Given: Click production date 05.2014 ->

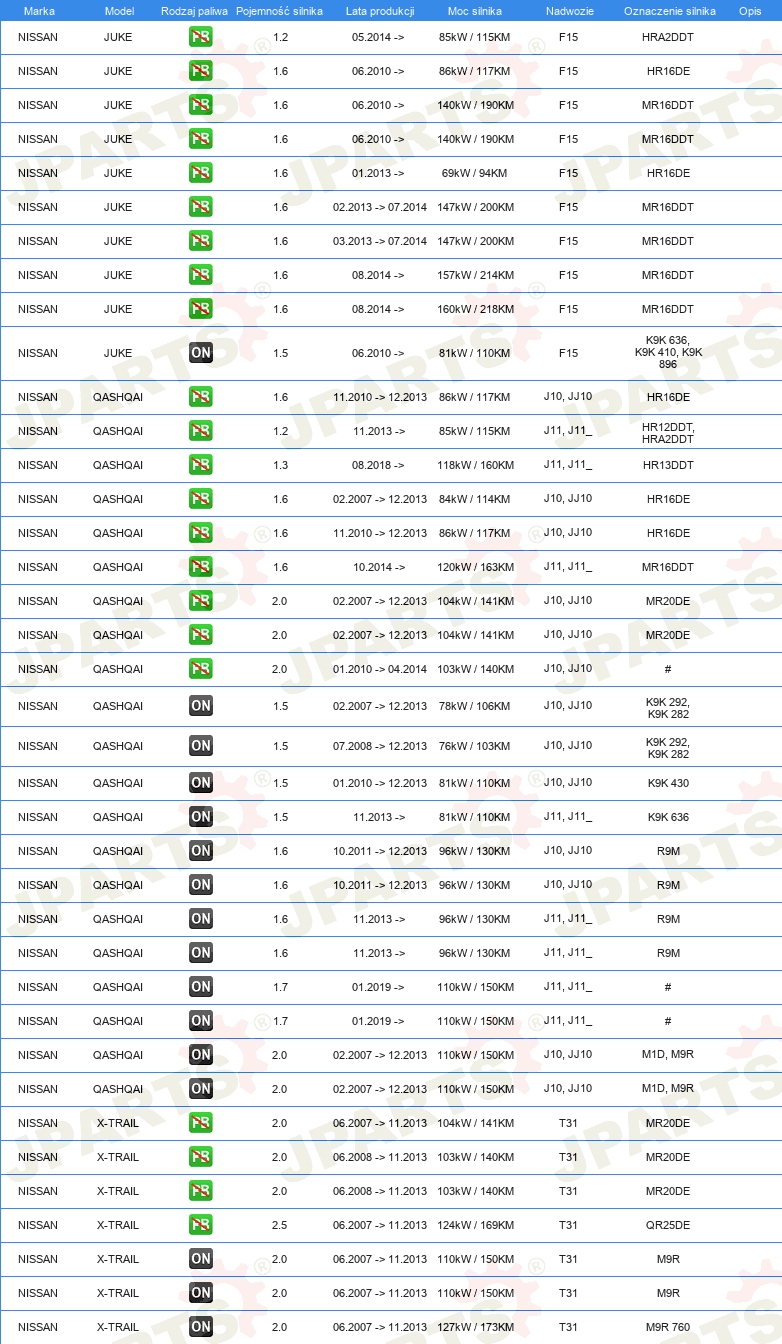Looking at the screenshot, I should click(378, 37).
